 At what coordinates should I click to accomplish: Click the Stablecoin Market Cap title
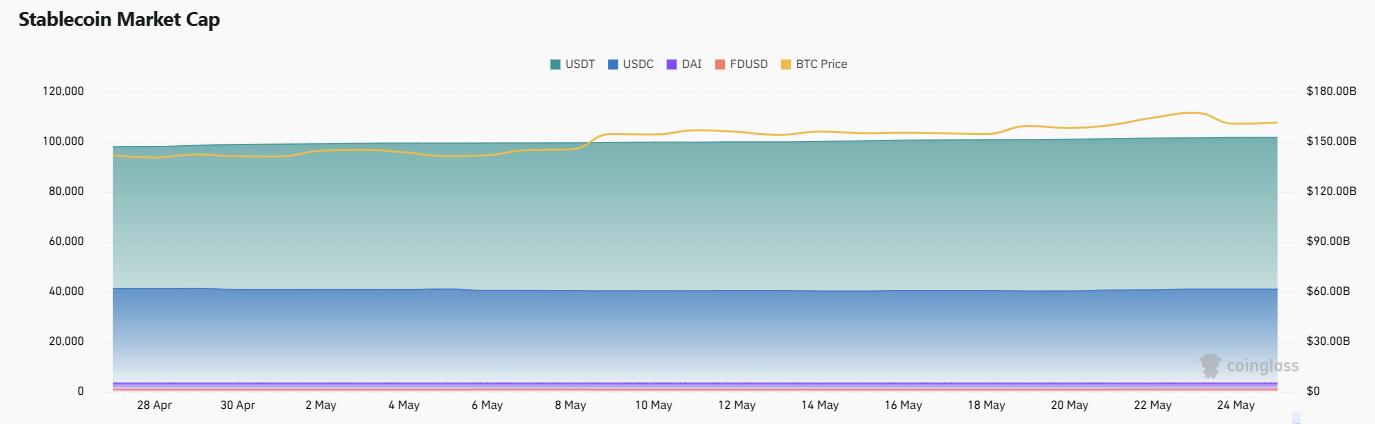(119, 21)
